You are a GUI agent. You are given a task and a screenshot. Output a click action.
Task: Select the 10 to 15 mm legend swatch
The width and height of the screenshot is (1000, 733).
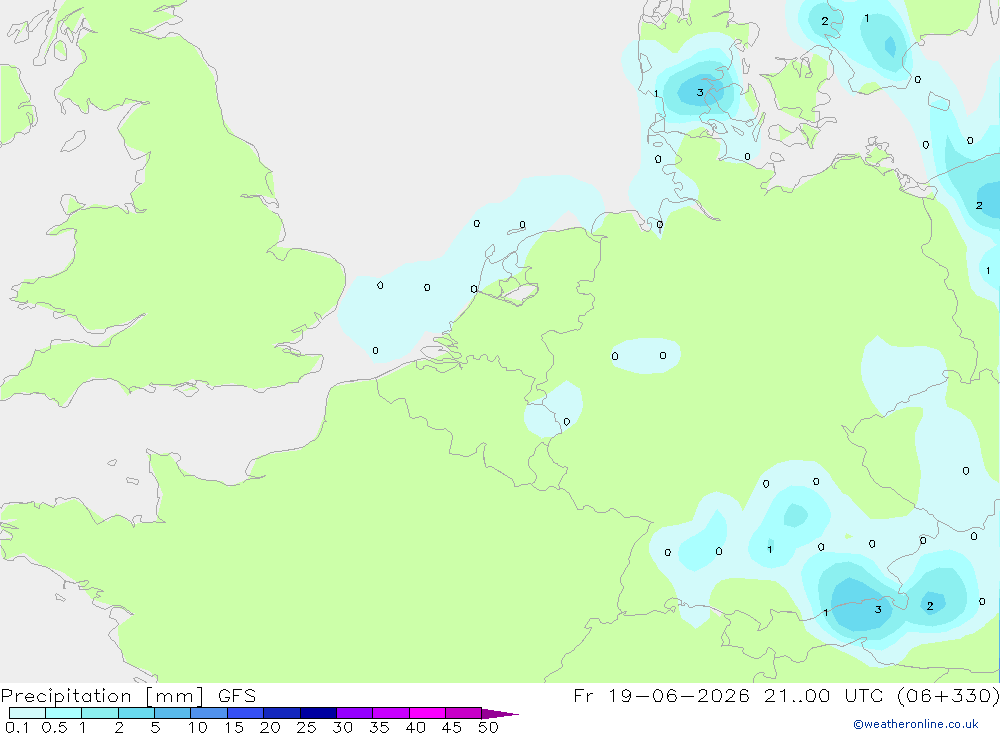coord(209,713)
